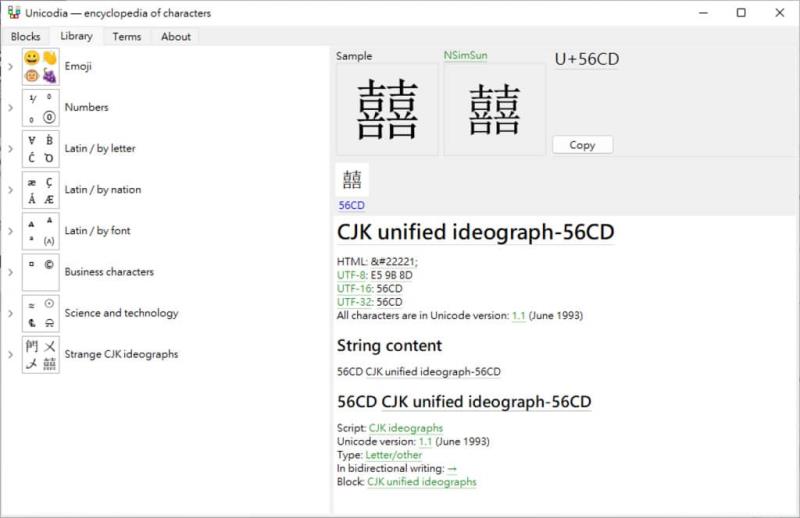This screenshot has height=518, width=800.
Task: Click the Unicodia app icon in title bar
Action: [x=14, y=13]
